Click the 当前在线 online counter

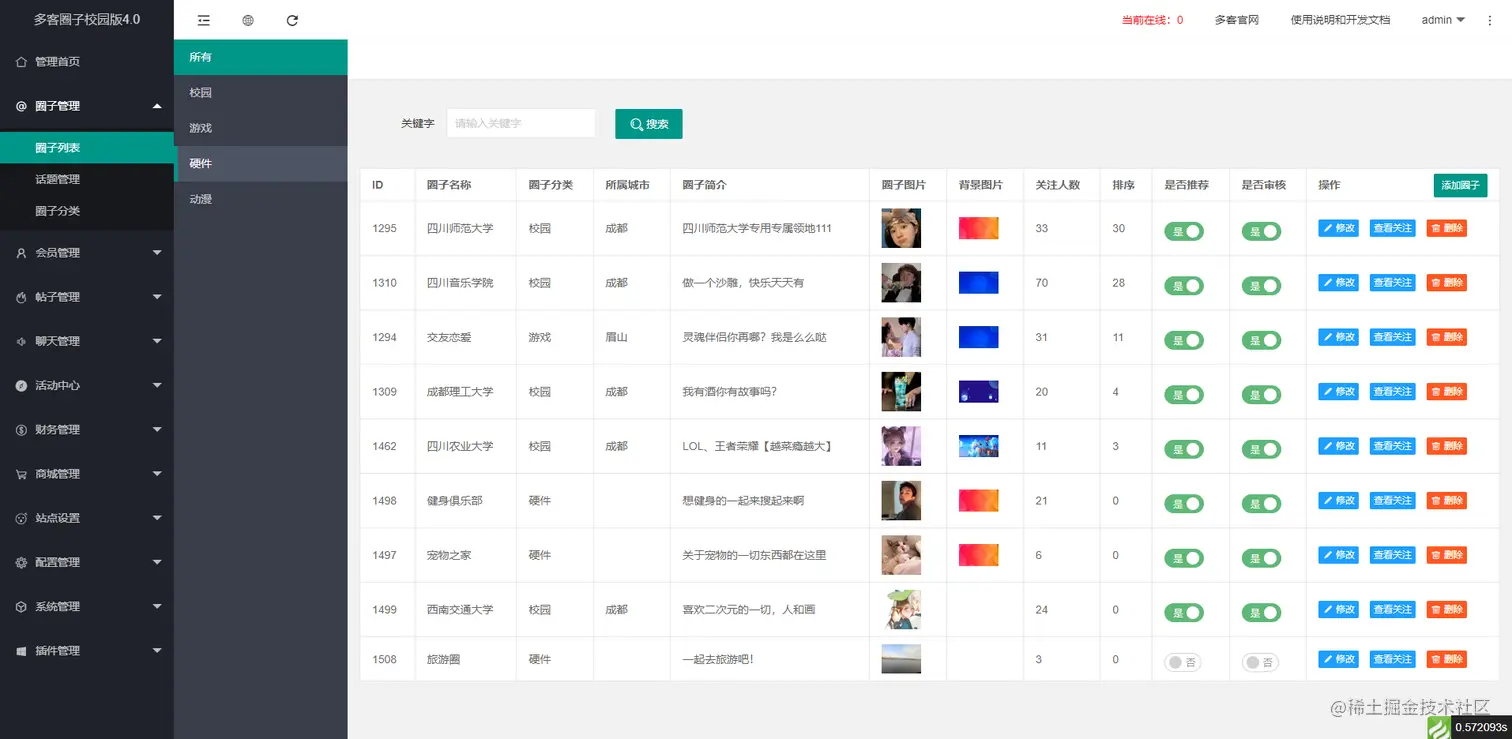1152,20
